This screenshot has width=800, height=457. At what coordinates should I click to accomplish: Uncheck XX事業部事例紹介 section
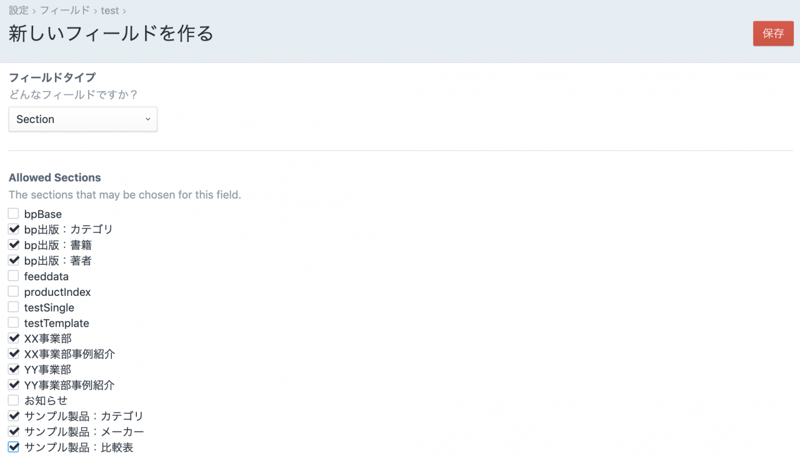point(14,354)
